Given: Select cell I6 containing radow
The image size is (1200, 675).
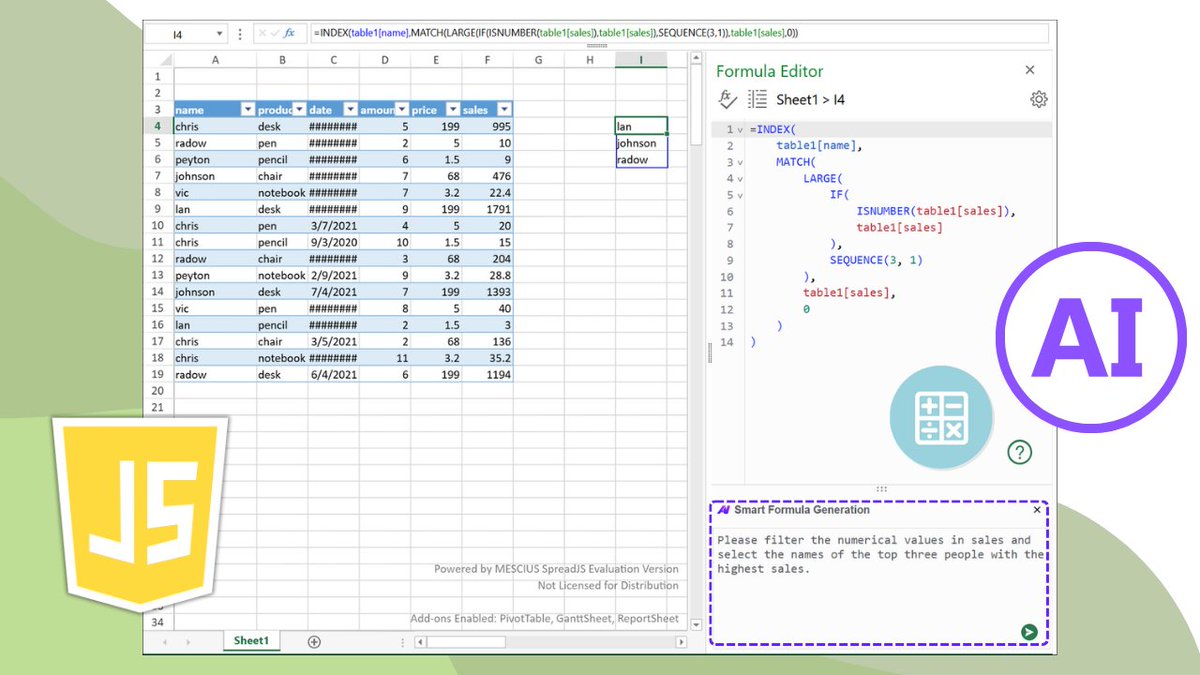Looking at the screenshot, I should tap(641, 160).
